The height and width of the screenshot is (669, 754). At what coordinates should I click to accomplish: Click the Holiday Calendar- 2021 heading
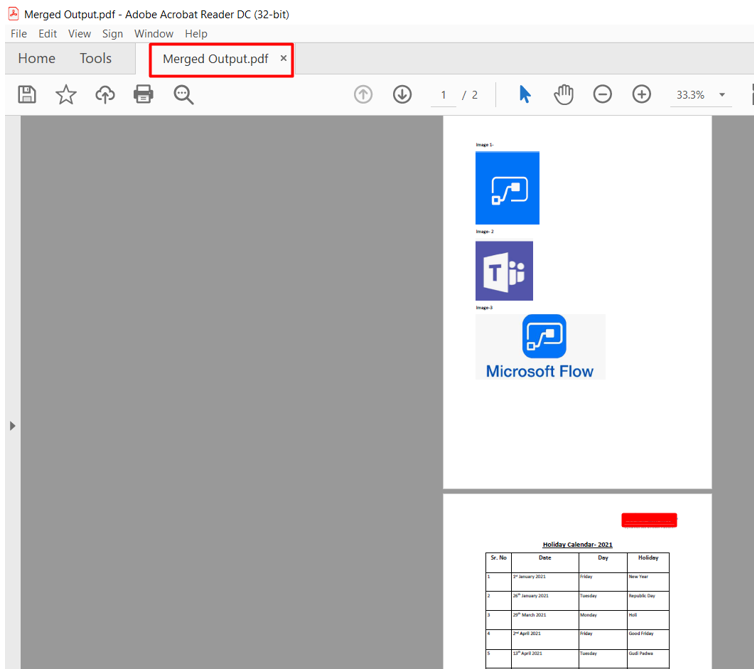[x=578, y=544]
